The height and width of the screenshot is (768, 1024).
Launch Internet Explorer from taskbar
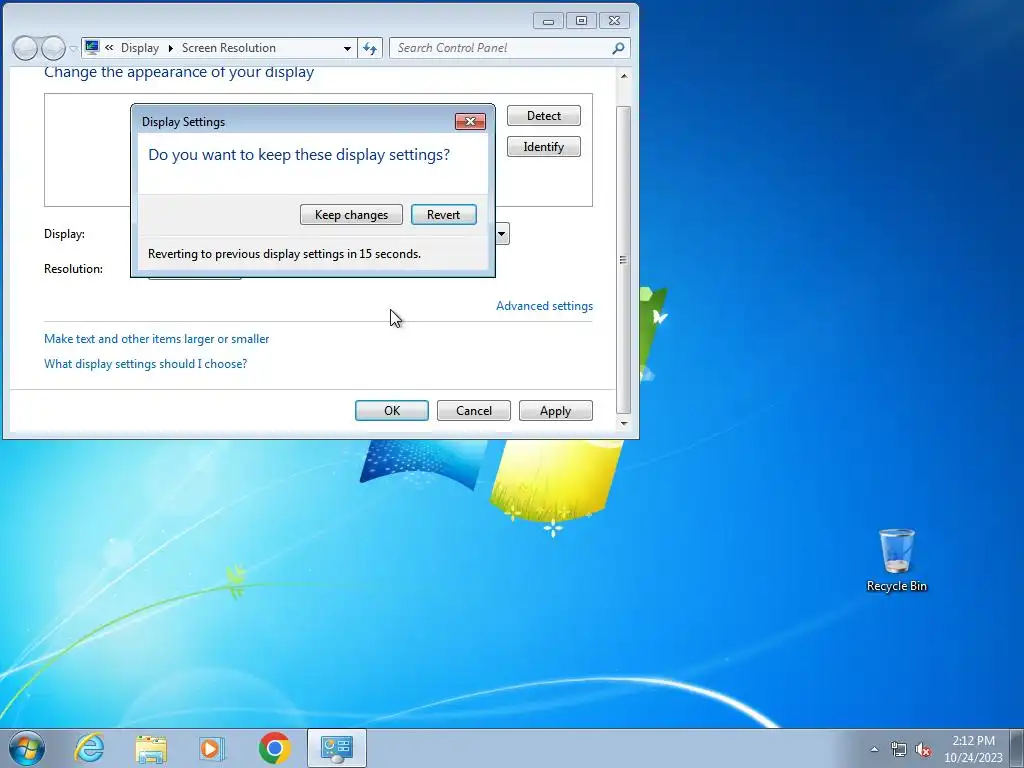(89, 748)
